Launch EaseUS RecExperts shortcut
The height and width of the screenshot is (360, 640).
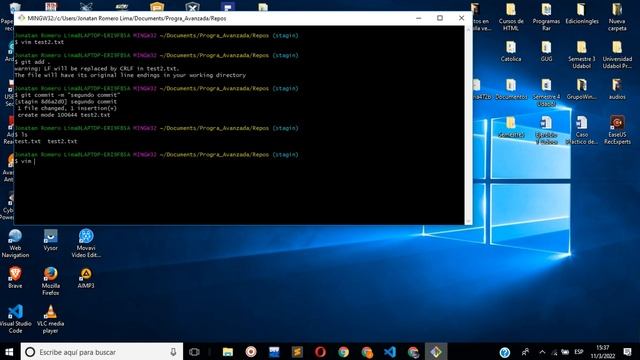click(617, 130)
